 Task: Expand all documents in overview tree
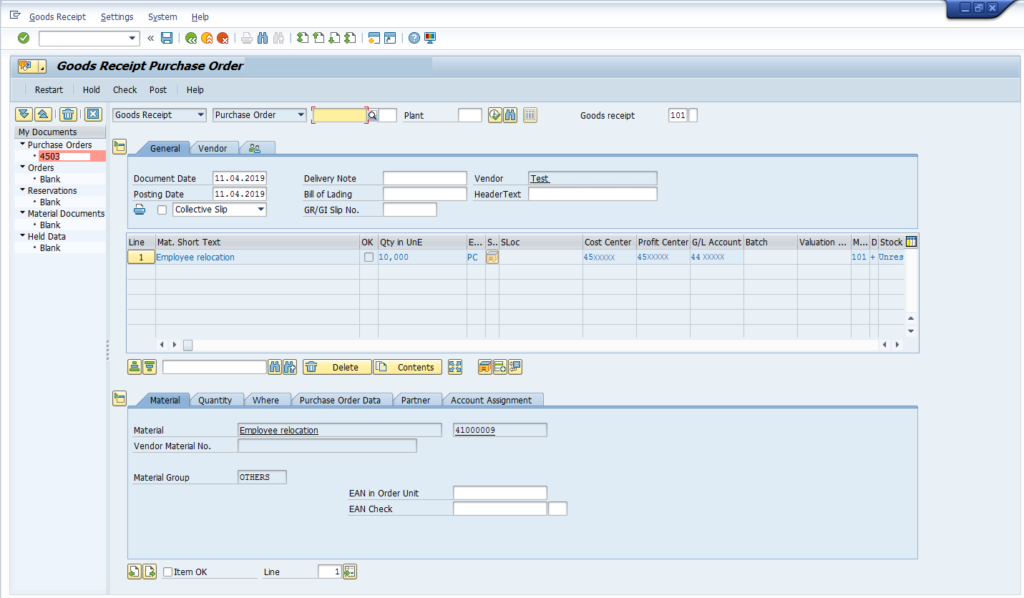tap(24, 114)
